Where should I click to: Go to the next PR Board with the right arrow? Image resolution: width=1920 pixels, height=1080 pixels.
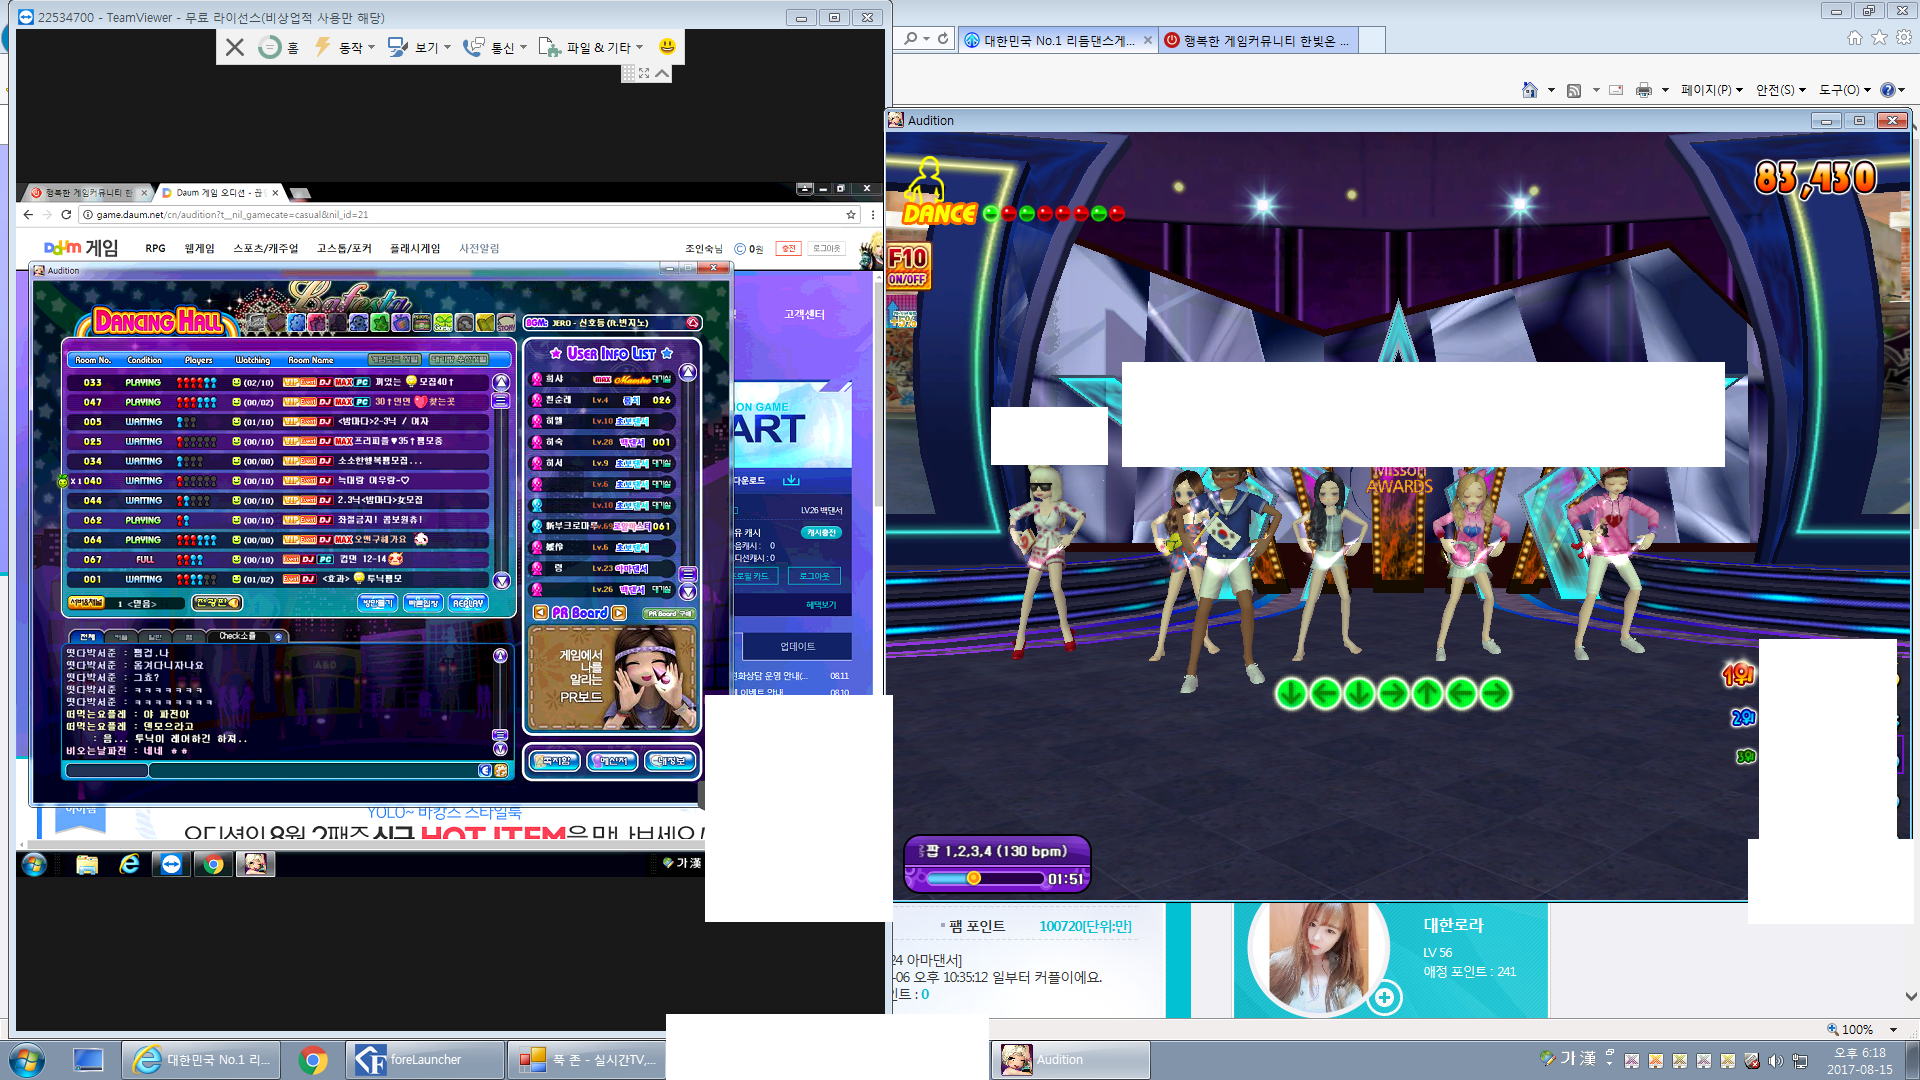[619, 613]
